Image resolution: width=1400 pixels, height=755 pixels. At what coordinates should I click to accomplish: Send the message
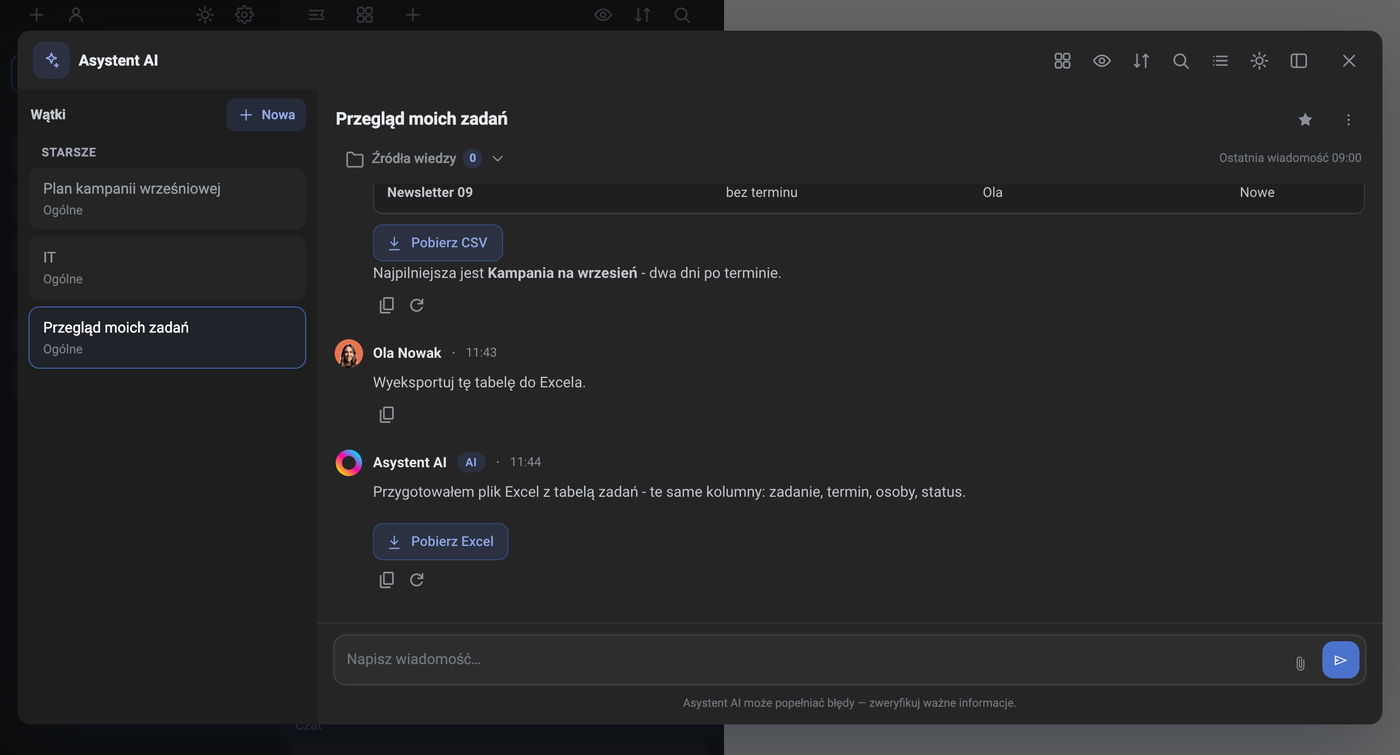coord(1341,660)
